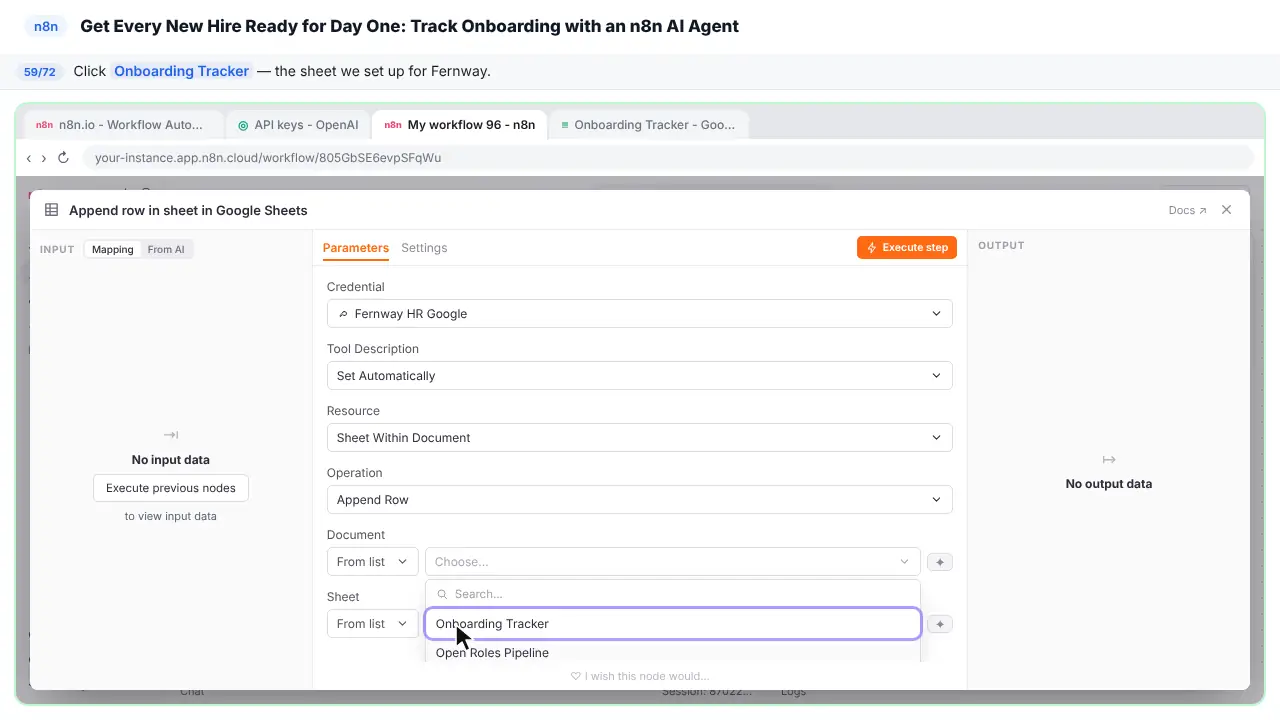Toggle the Mapping input mode
1280x720 pixels.
pos(113,249)
